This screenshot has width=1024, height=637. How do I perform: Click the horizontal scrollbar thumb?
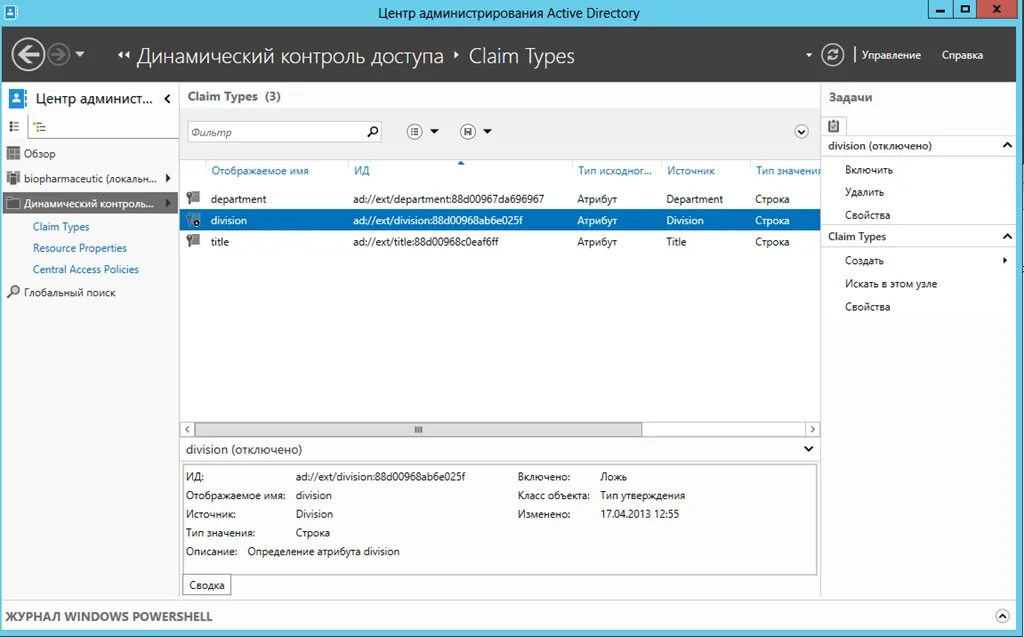418,429
